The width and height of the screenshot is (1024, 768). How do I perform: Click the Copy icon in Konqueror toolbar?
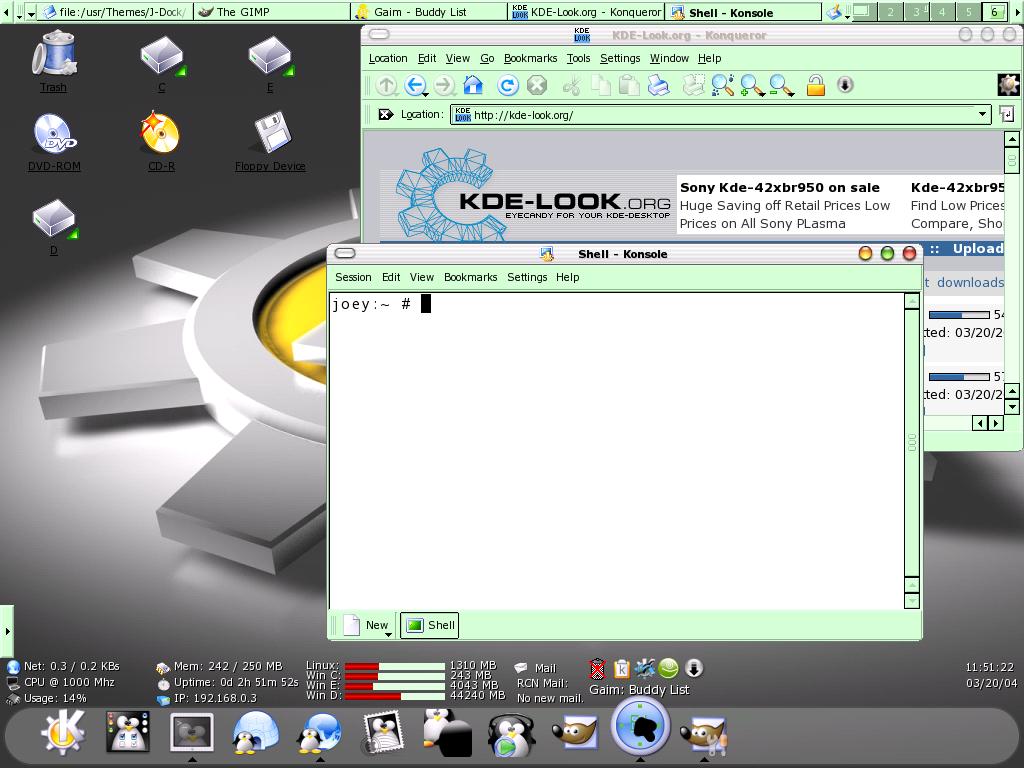coord(600,86)
